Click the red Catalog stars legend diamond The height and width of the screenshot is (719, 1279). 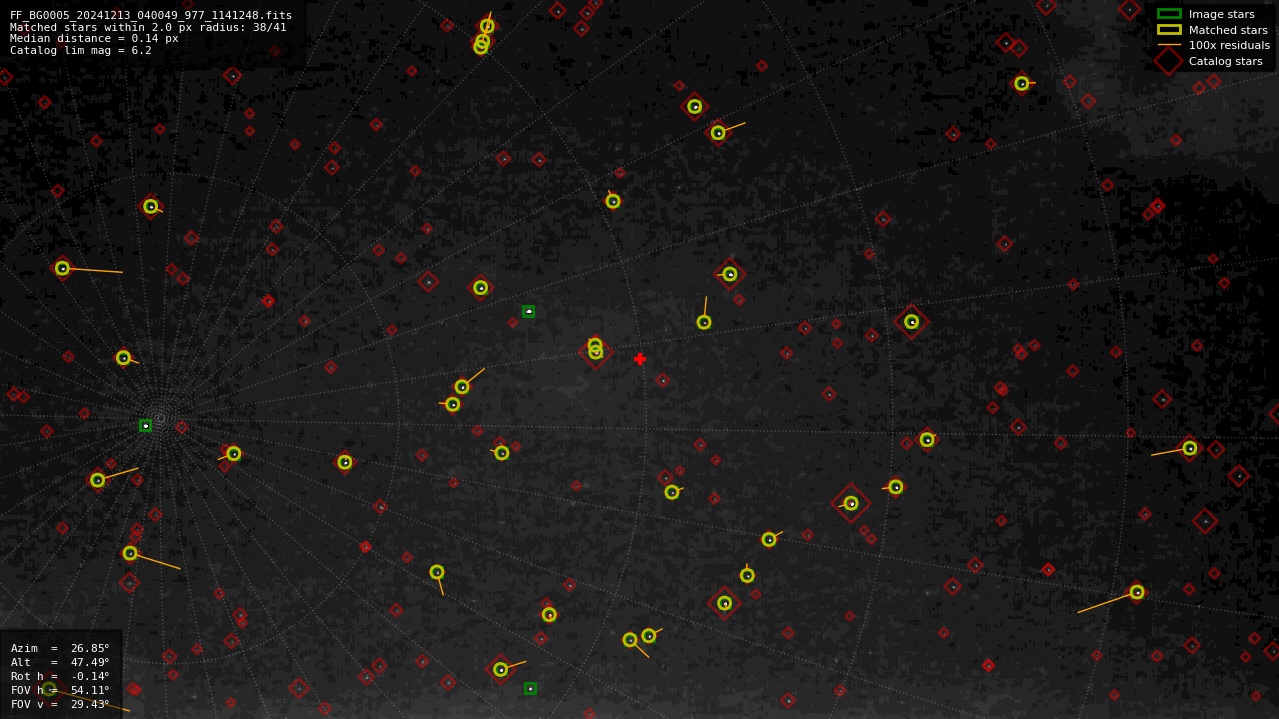pos(1169,61)
